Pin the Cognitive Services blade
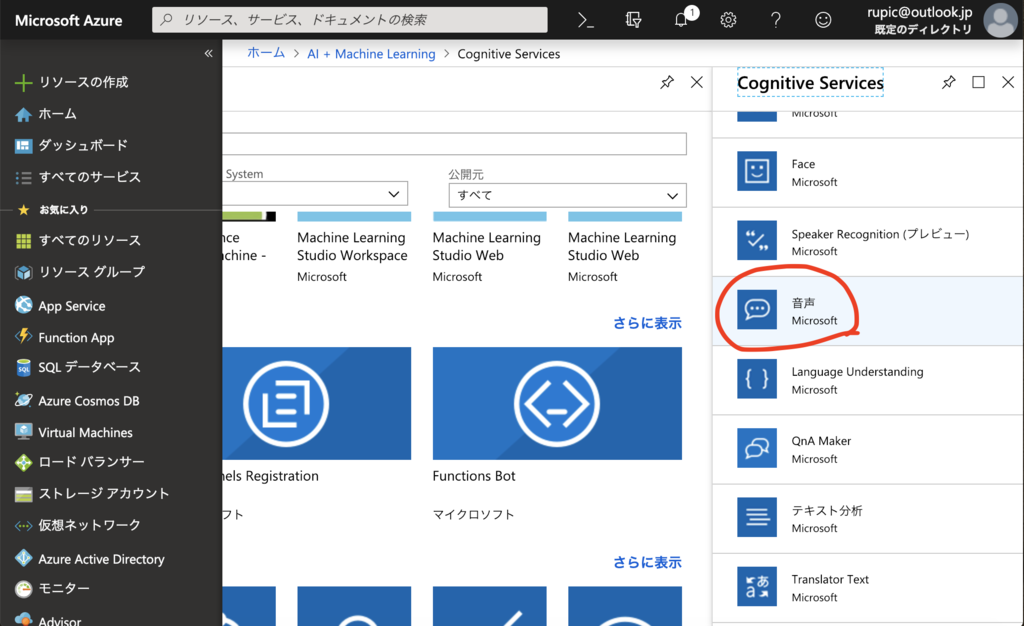The height and width of the screenshot is (626, 1024). tap(948, 82)
